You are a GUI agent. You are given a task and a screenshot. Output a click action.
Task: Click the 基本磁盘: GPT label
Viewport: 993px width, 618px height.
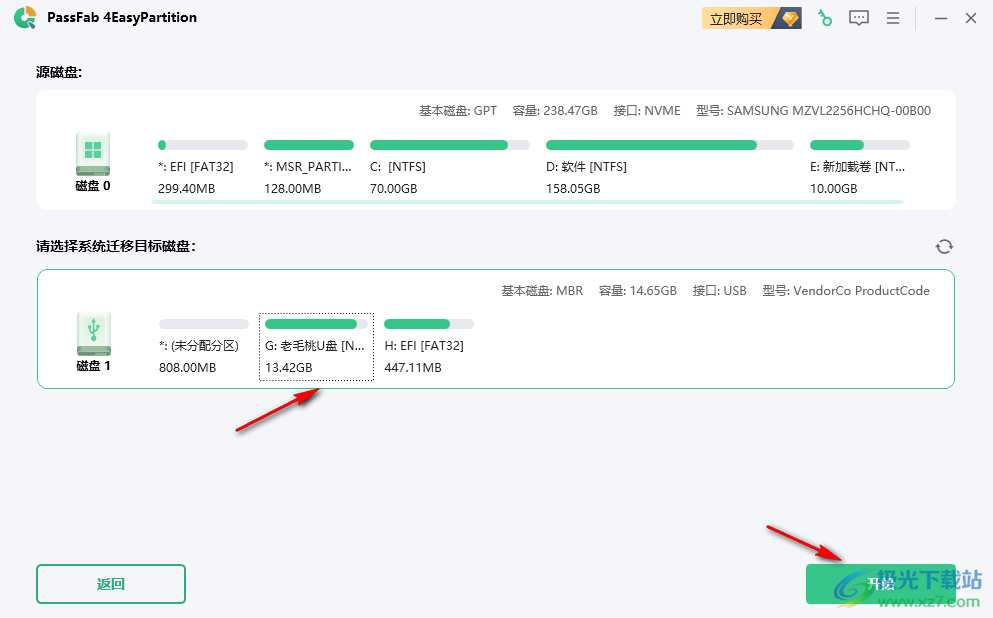458,111
